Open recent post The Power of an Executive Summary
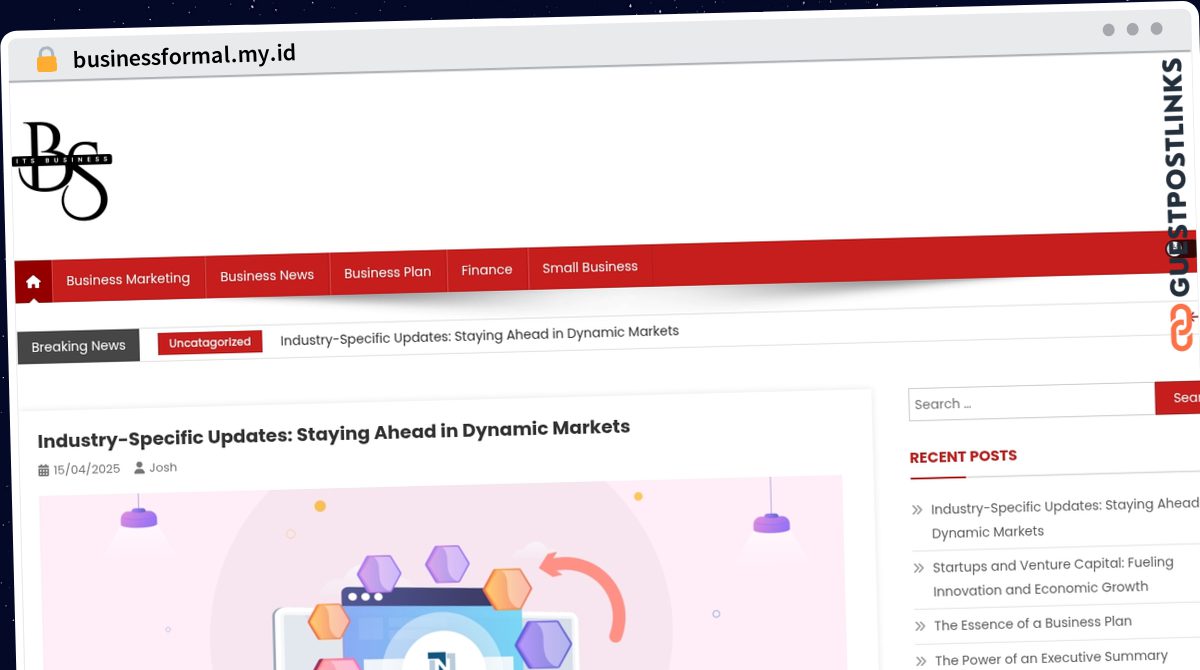This screenshot has width=1200, height=670. pos(1051,658)
